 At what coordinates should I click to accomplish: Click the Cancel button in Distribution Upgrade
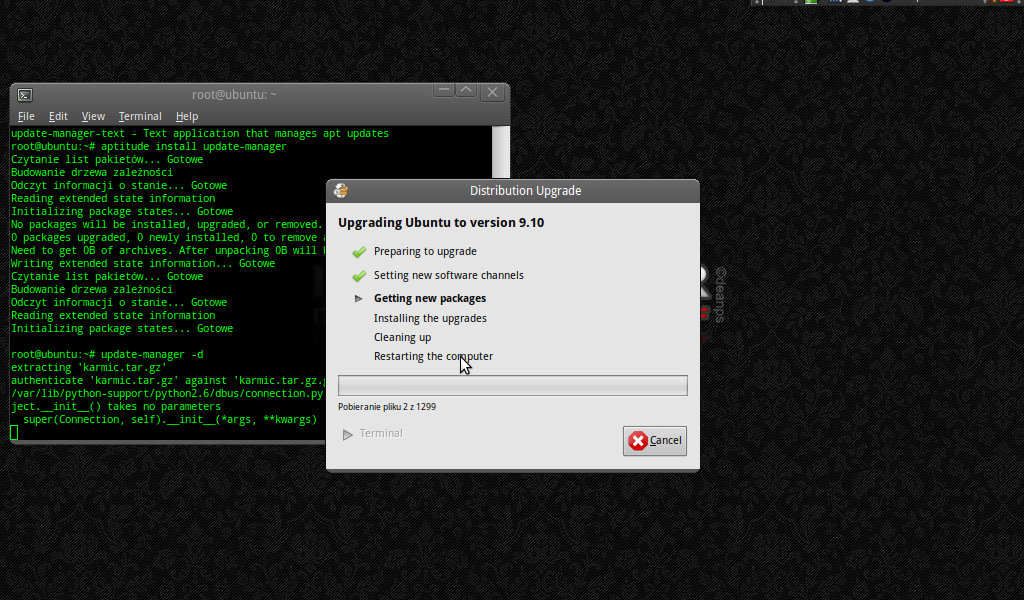coord(655,441)
